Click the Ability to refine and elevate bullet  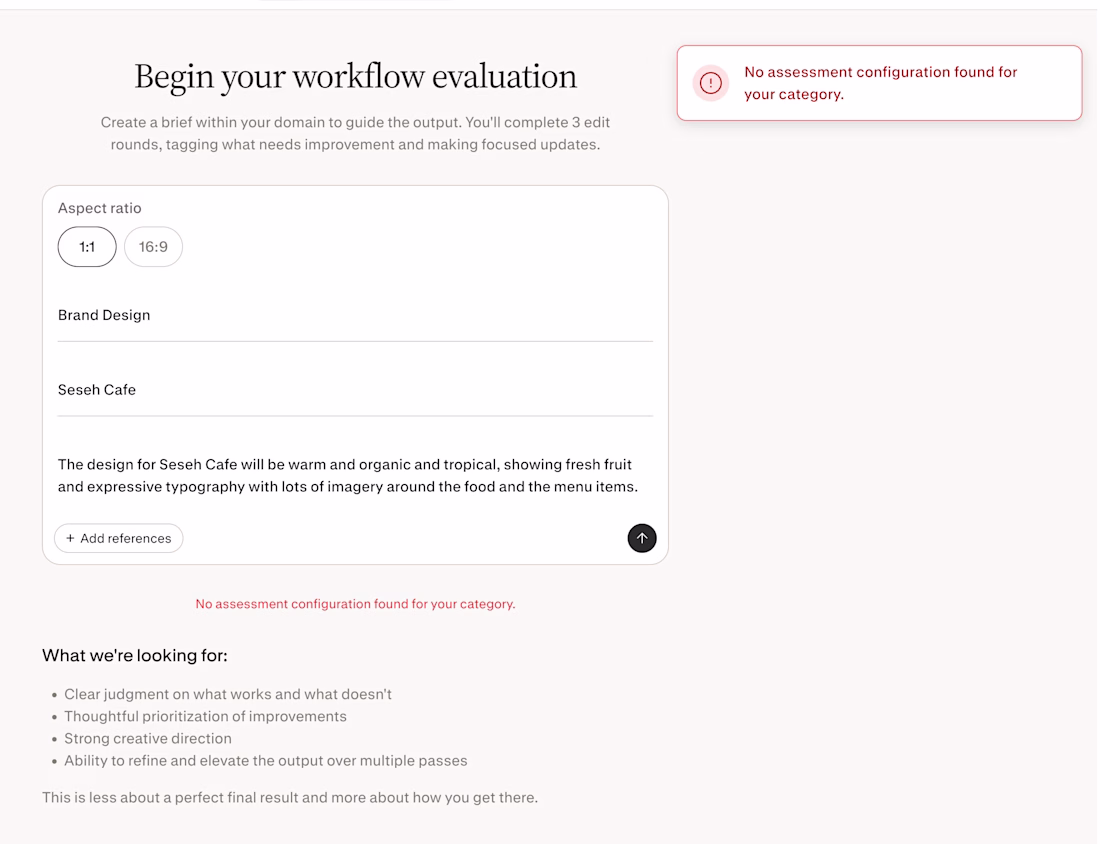click(x=265, y=760)
